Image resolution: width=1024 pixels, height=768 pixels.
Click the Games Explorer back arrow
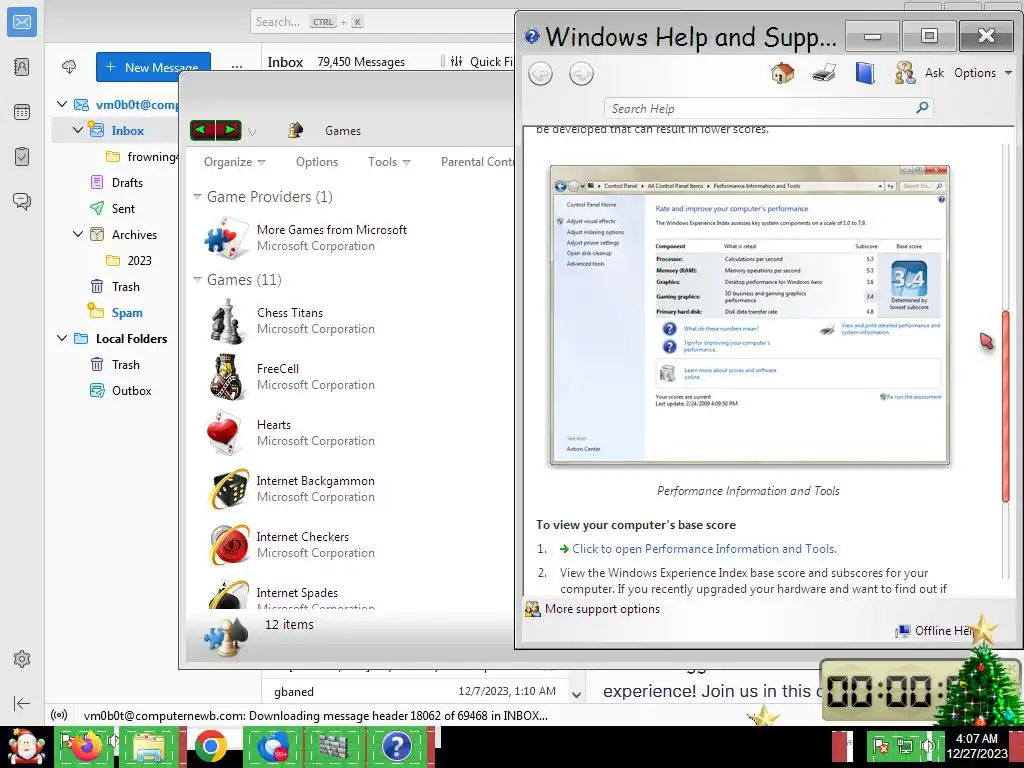click(x=202, y=131)
